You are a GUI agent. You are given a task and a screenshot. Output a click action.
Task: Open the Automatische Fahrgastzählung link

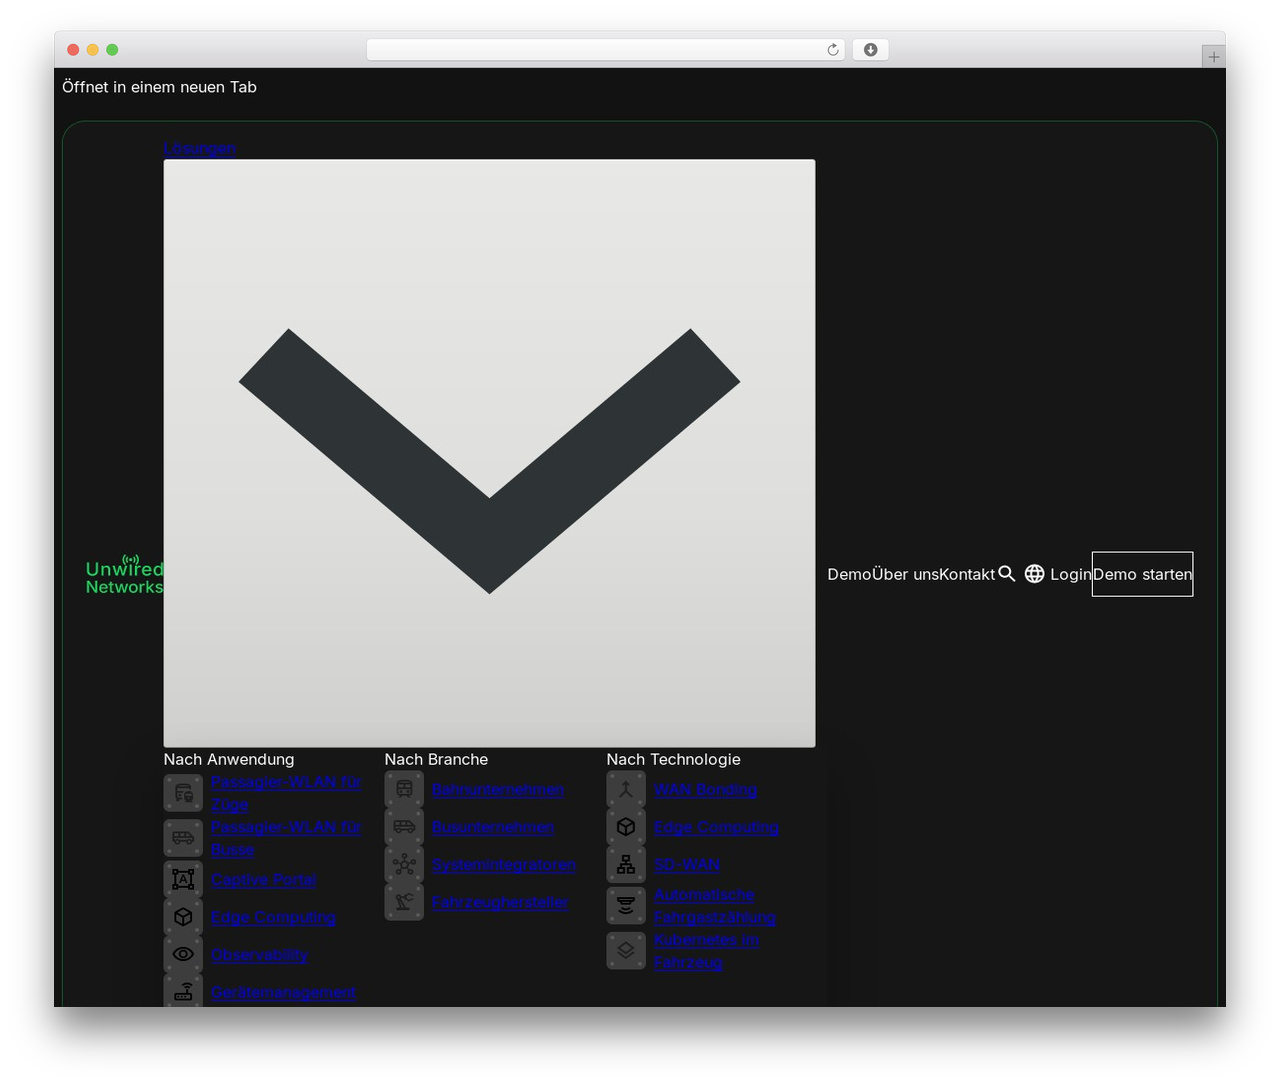(715, 906)
